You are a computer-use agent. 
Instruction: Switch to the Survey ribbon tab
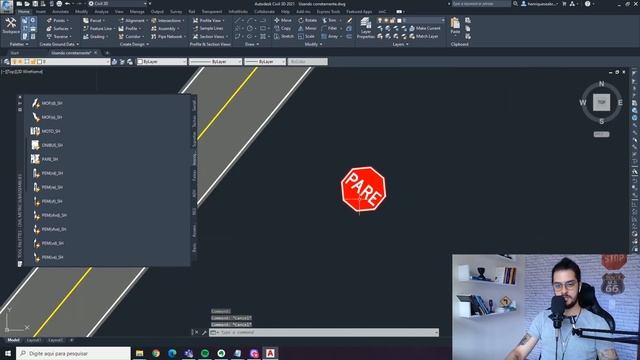point(176,12)
